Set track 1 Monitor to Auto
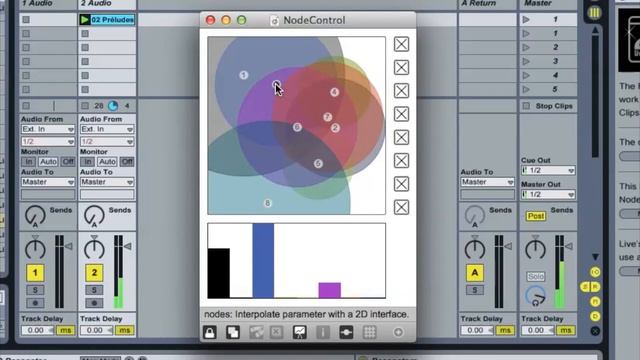 click(48, 162)
